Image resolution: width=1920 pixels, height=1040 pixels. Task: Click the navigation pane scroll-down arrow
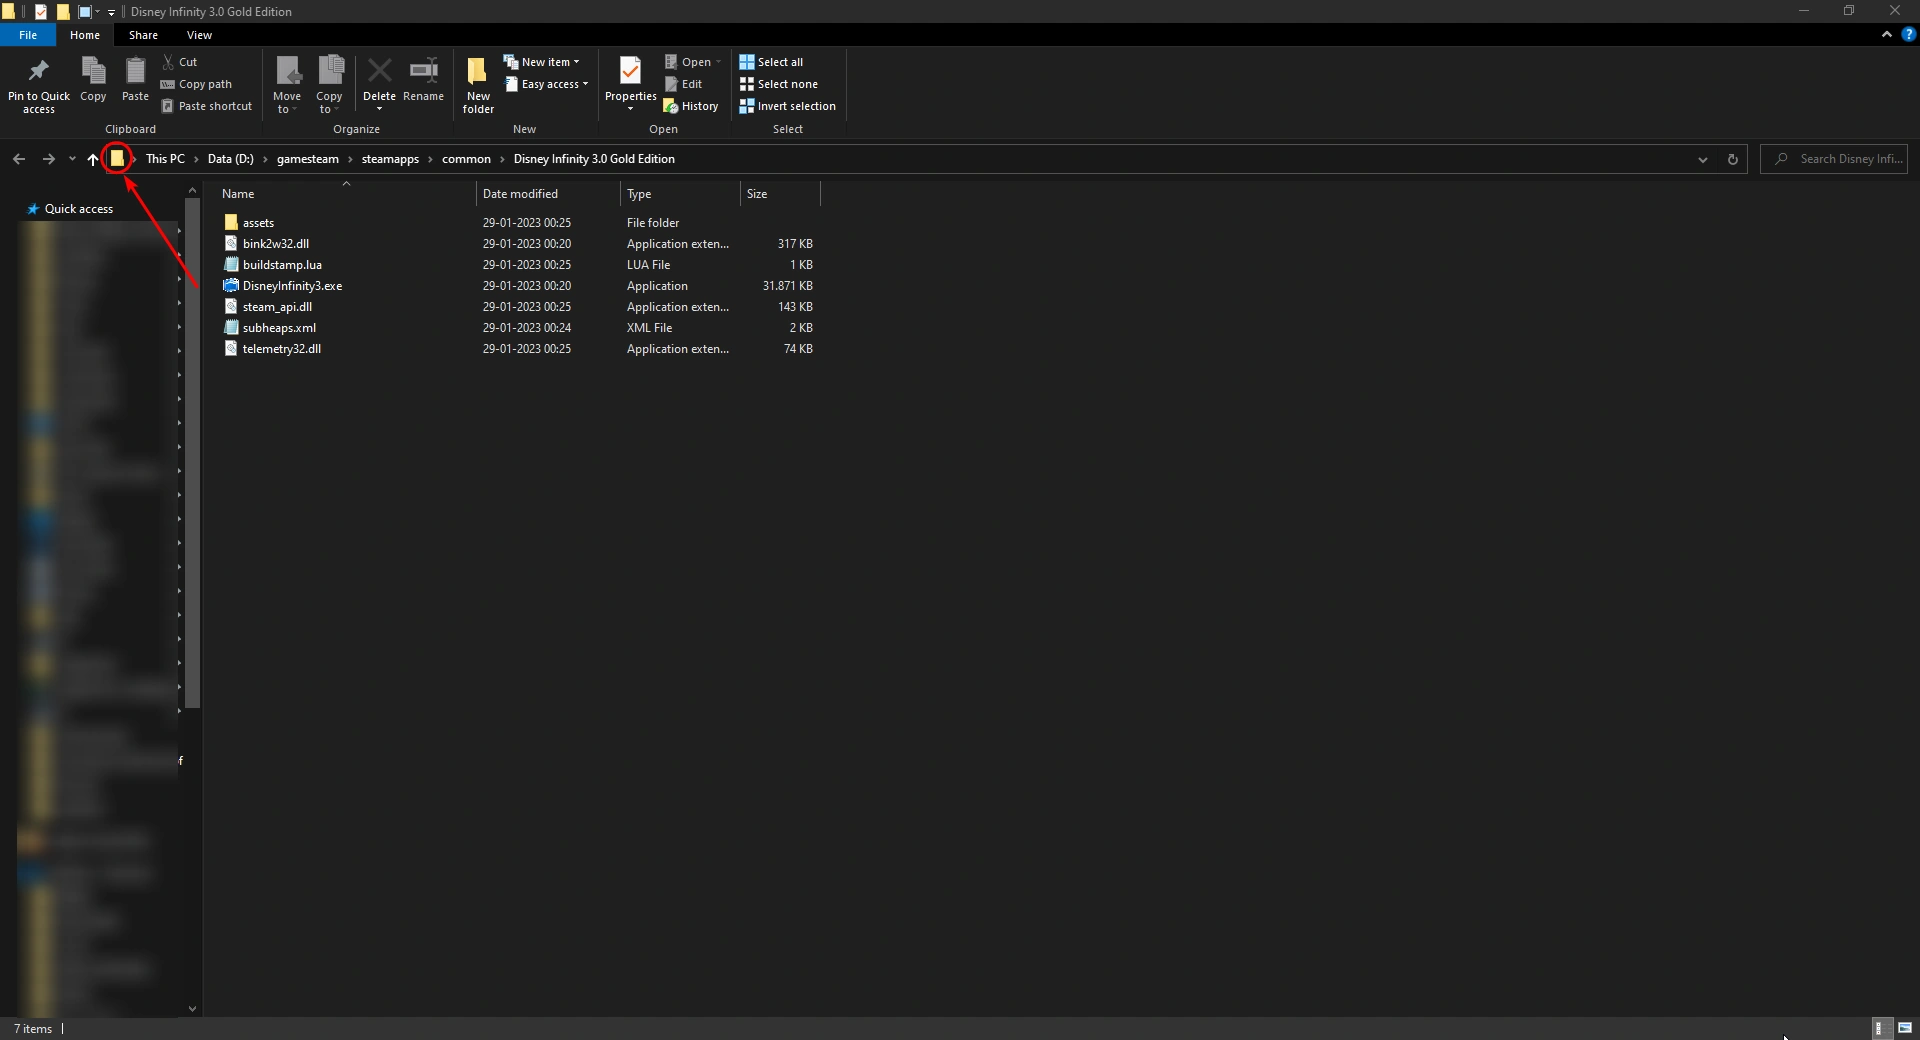click(193, 1009)
